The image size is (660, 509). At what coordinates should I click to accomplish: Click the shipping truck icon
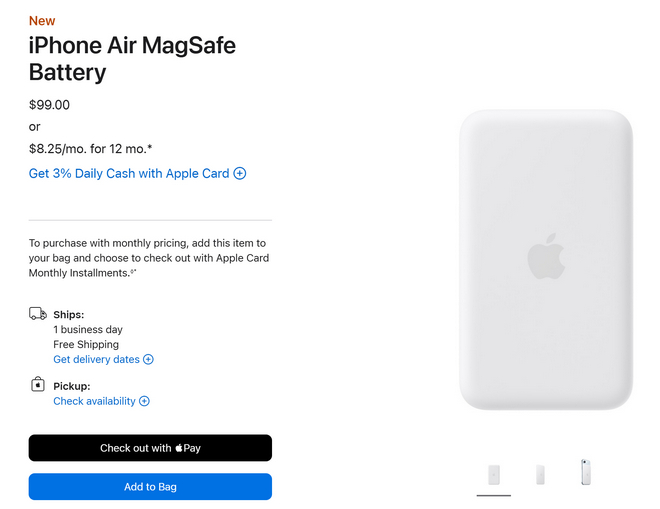click(38, 314)
